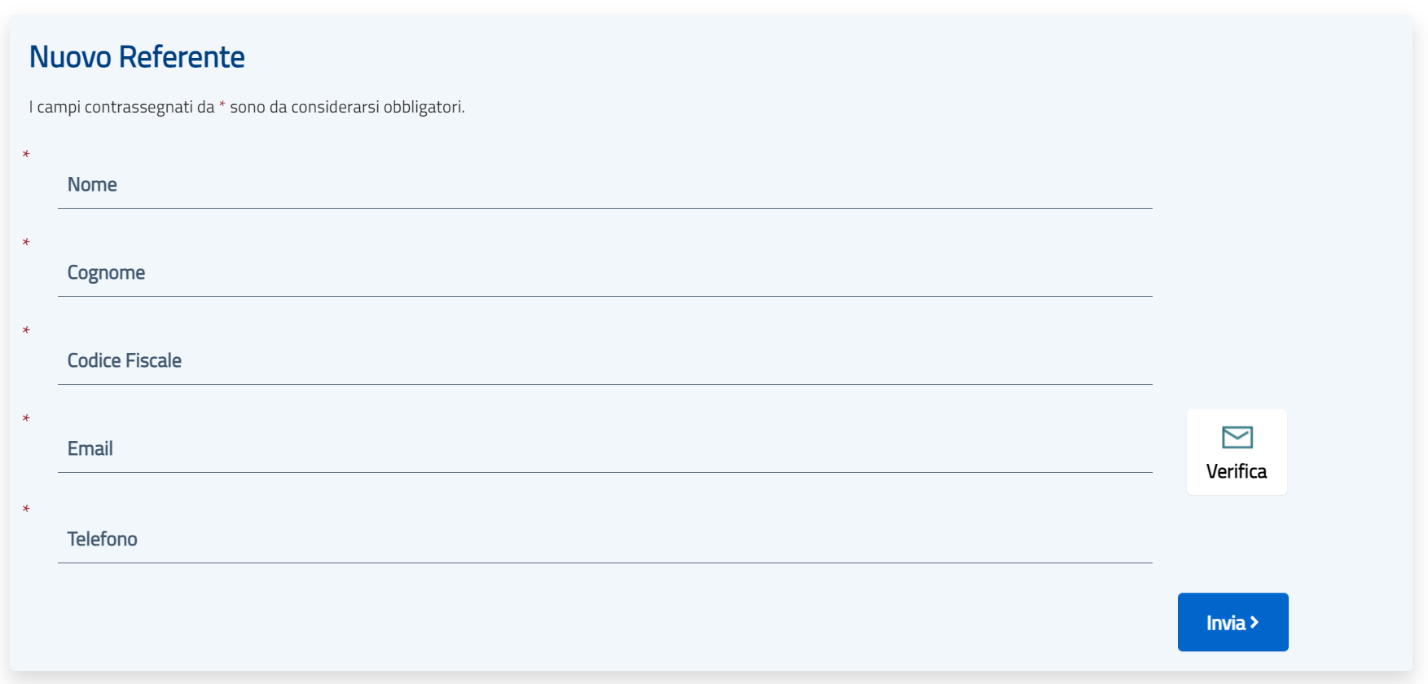The width and height of the screenshot is (1428, 684).
Task: Click the required asterisk beside Telefono field
Action: tap(26, 509)
